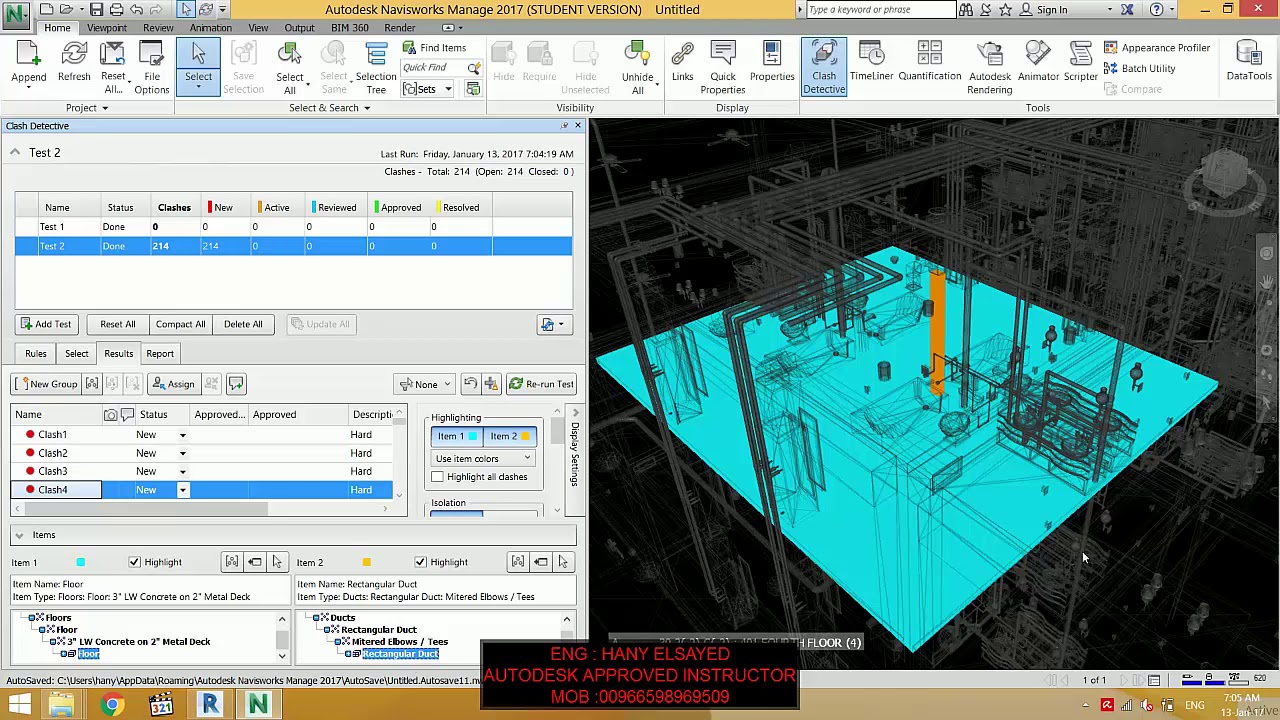Open the Selection Tree
Screen dimensions: 1280x720
point(376,68)
